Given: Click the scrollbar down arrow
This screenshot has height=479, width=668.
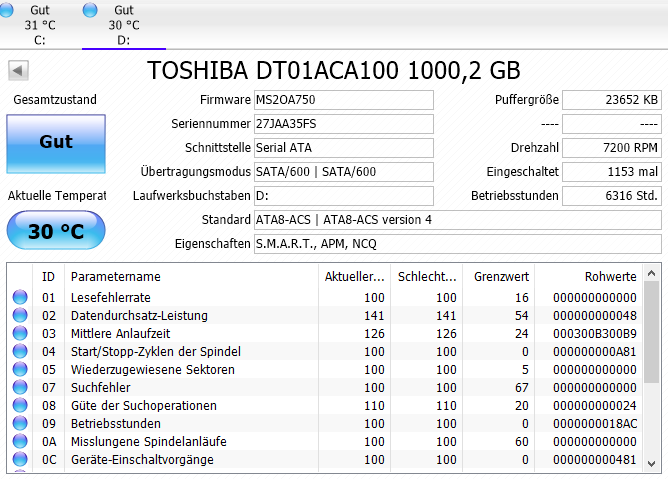Looking at the screenshot, I should tap(651, 463).
